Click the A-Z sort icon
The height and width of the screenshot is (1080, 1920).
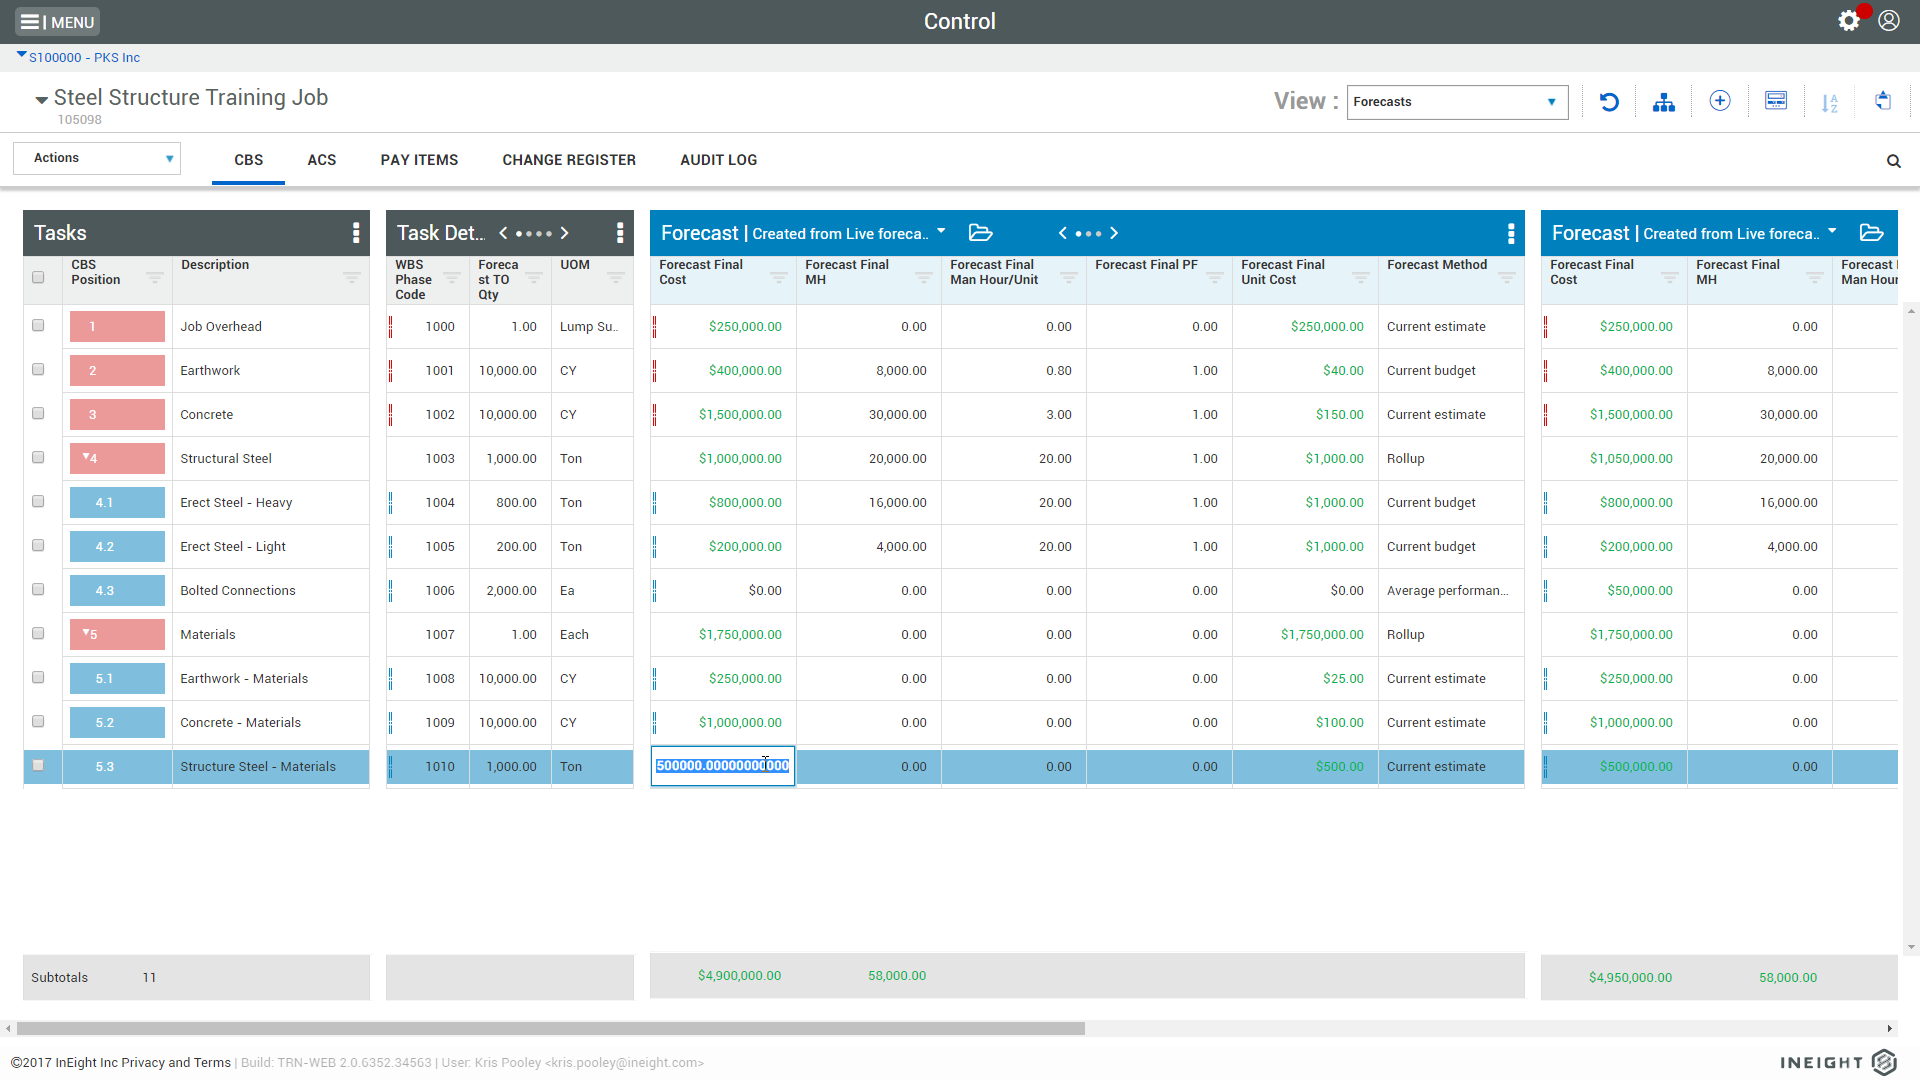[x=1830, y=102]
